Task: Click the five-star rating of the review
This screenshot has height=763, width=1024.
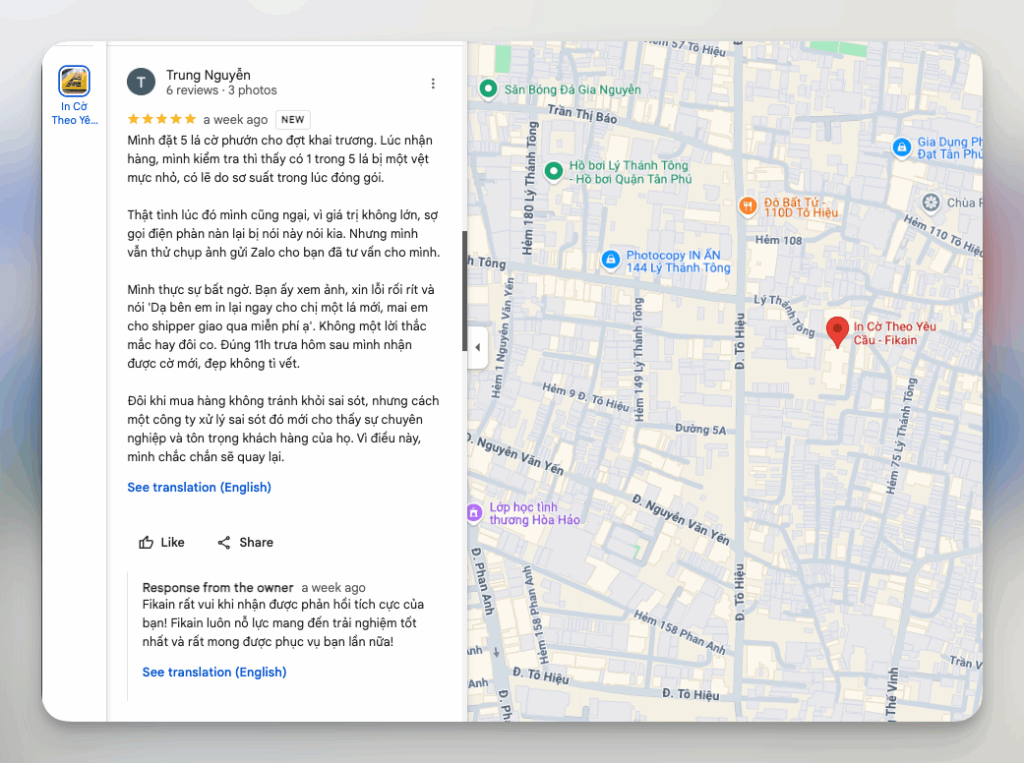Action: 161,119
